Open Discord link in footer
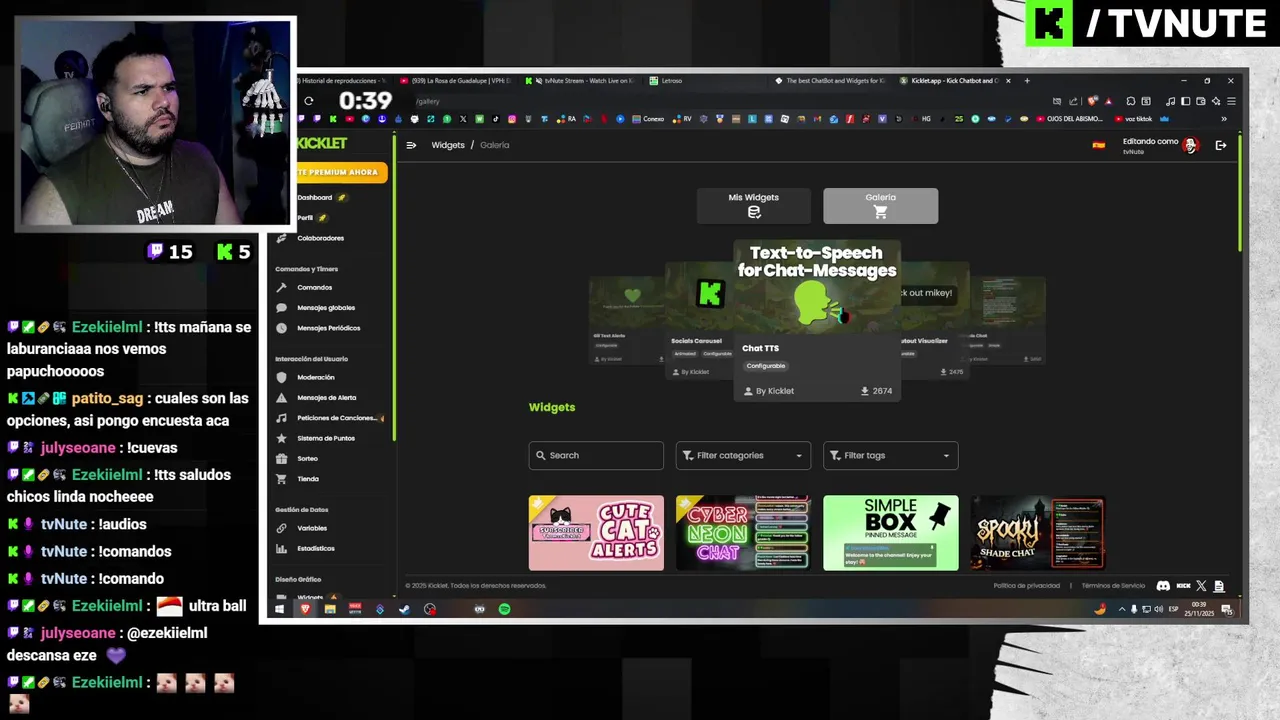This screenshot has height=720, width=1280. (x=1163, y=586)
